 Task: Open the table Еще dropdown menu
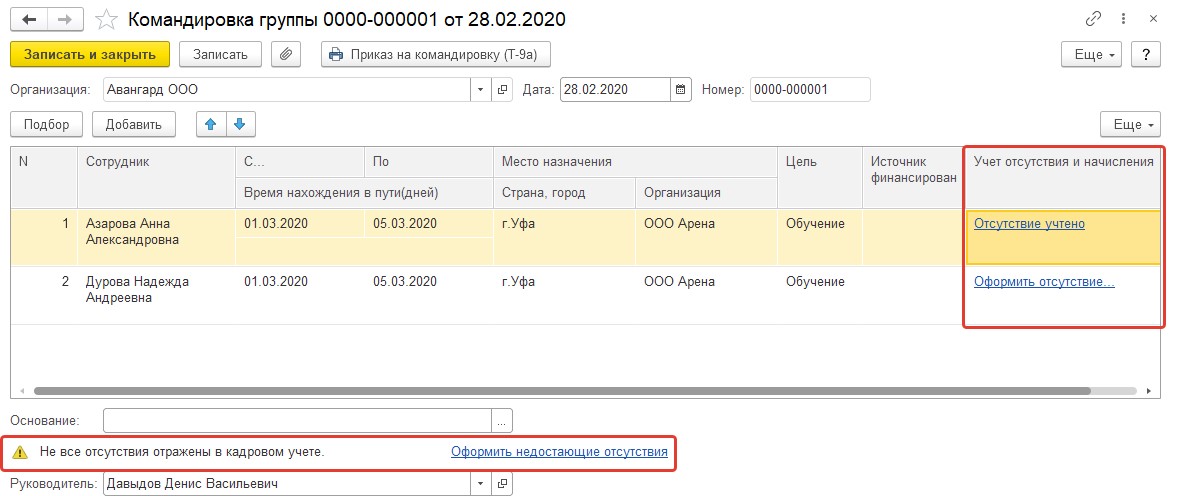coord(1130,125)
